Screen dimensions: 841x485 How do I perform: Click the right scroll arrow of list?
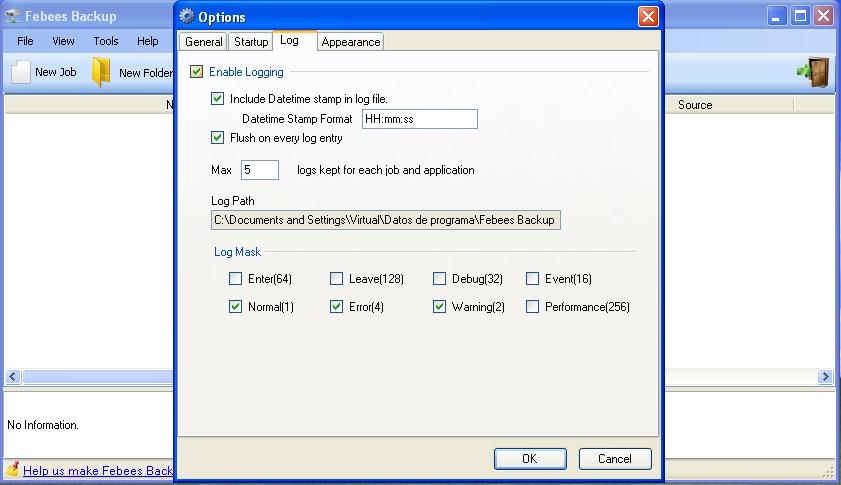pos(825,377)
